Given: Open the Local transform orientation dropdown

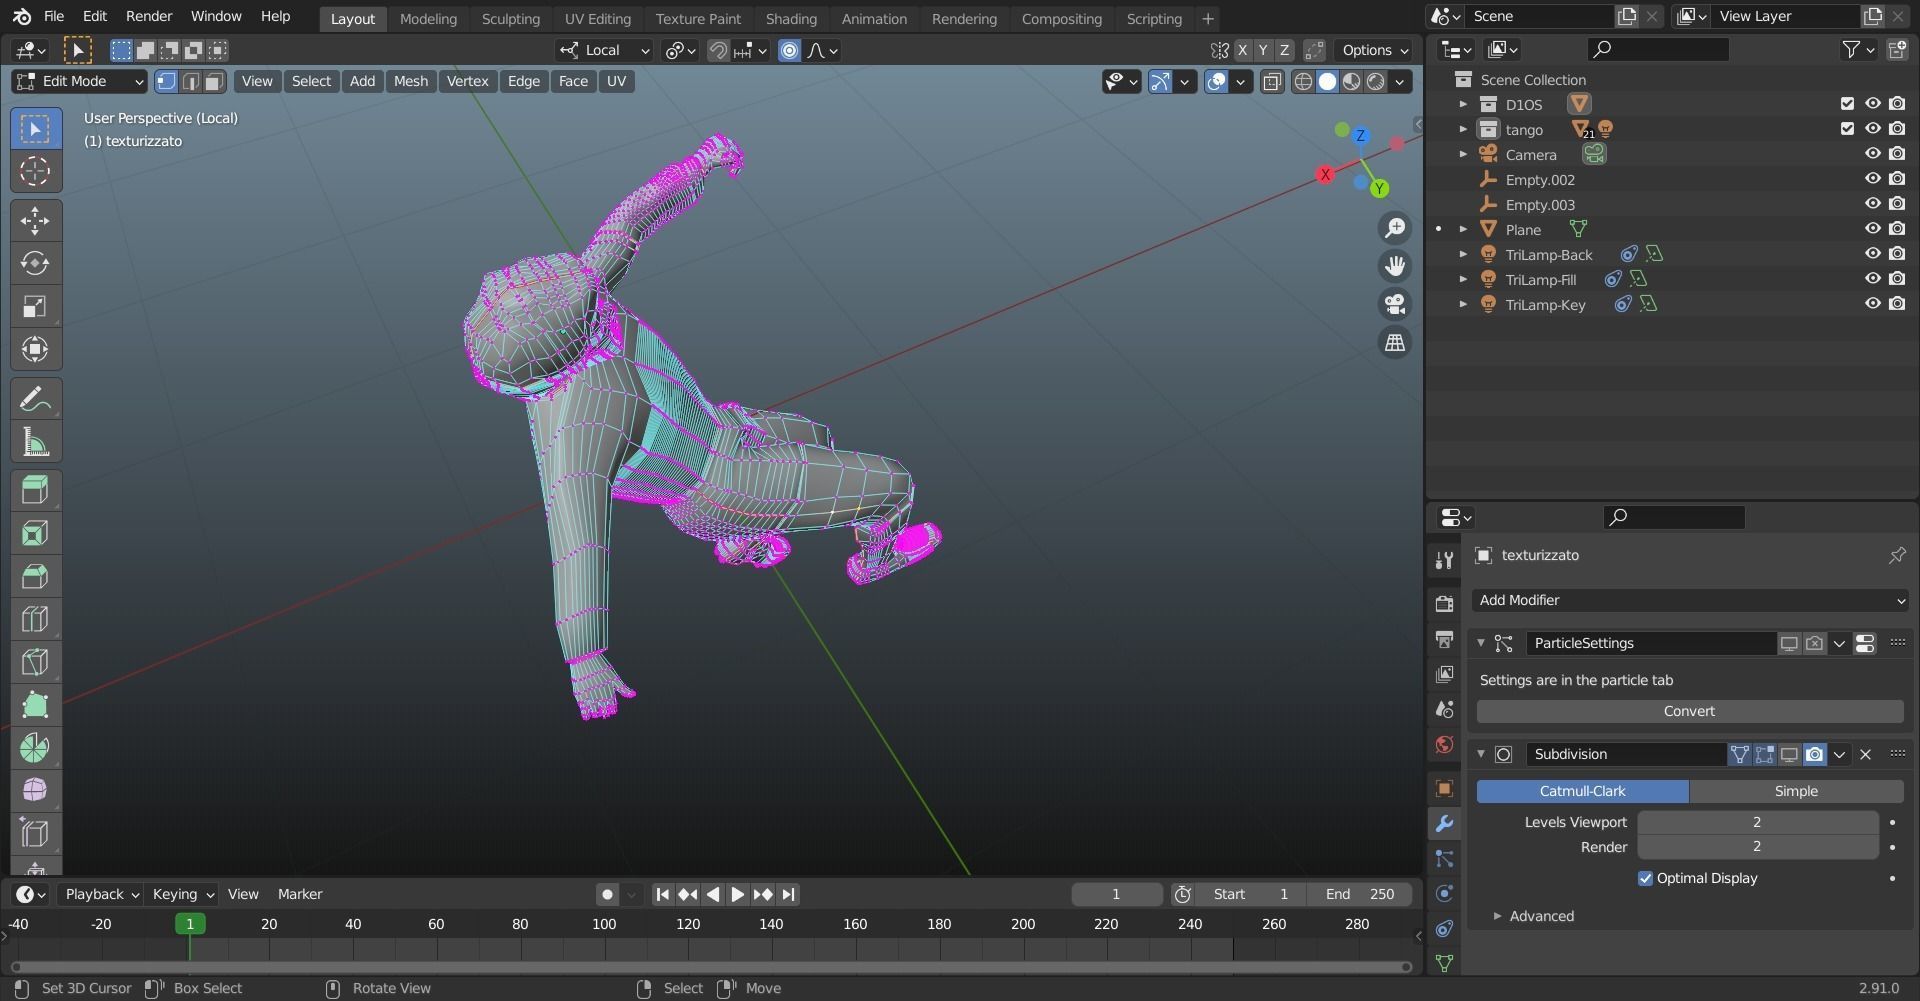Looking at the screenshot, I should (x=604, y=50).
